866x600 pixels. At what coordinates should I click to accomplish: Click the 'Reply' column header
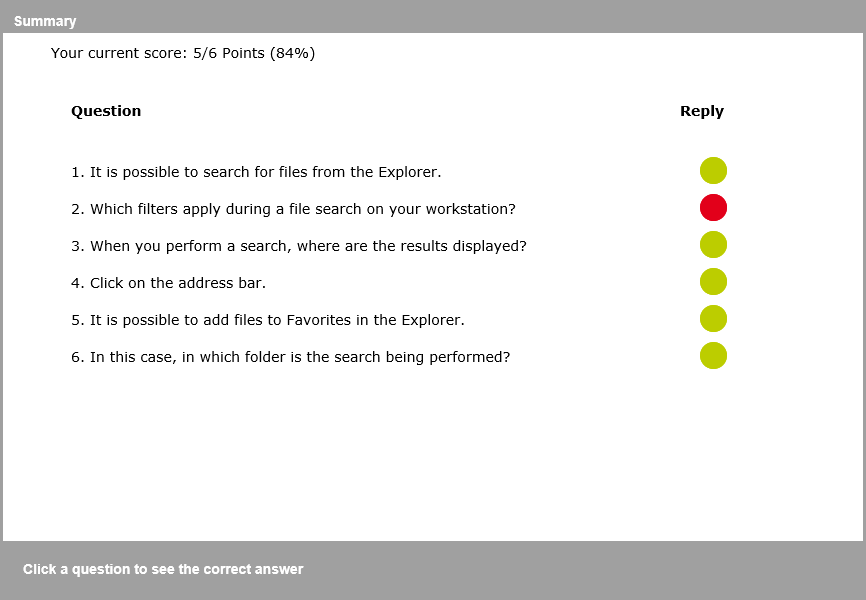pos(702,111)
